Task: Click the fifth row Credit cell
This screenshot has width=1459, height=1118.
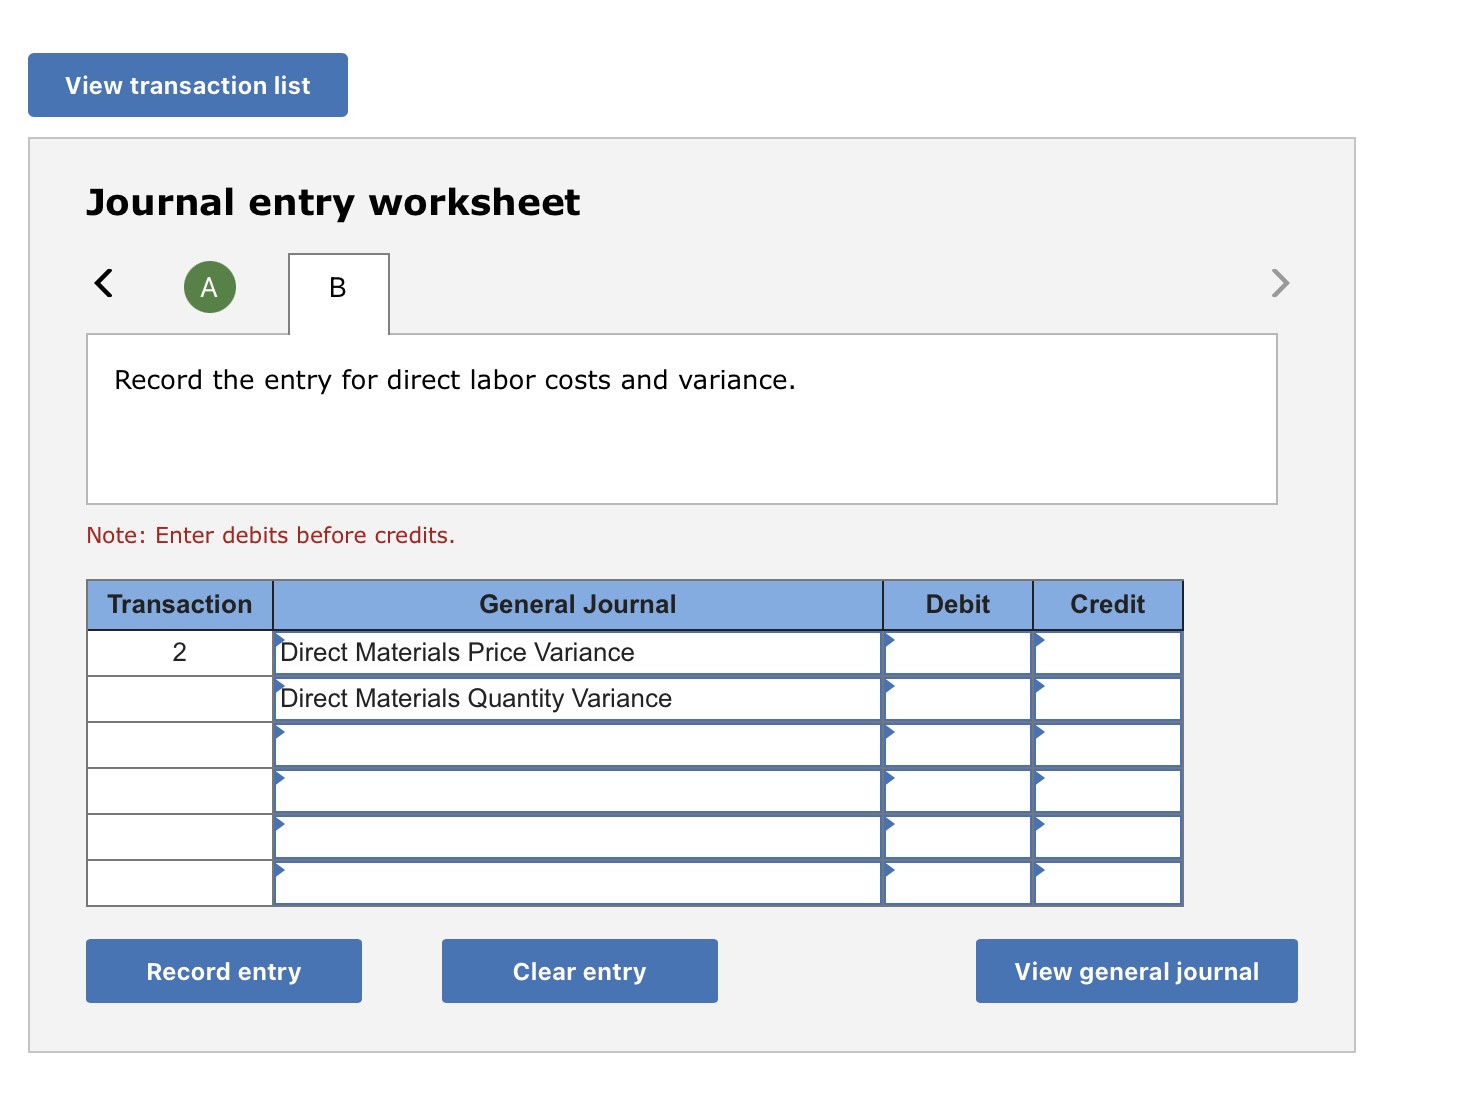Action: 1108,837
